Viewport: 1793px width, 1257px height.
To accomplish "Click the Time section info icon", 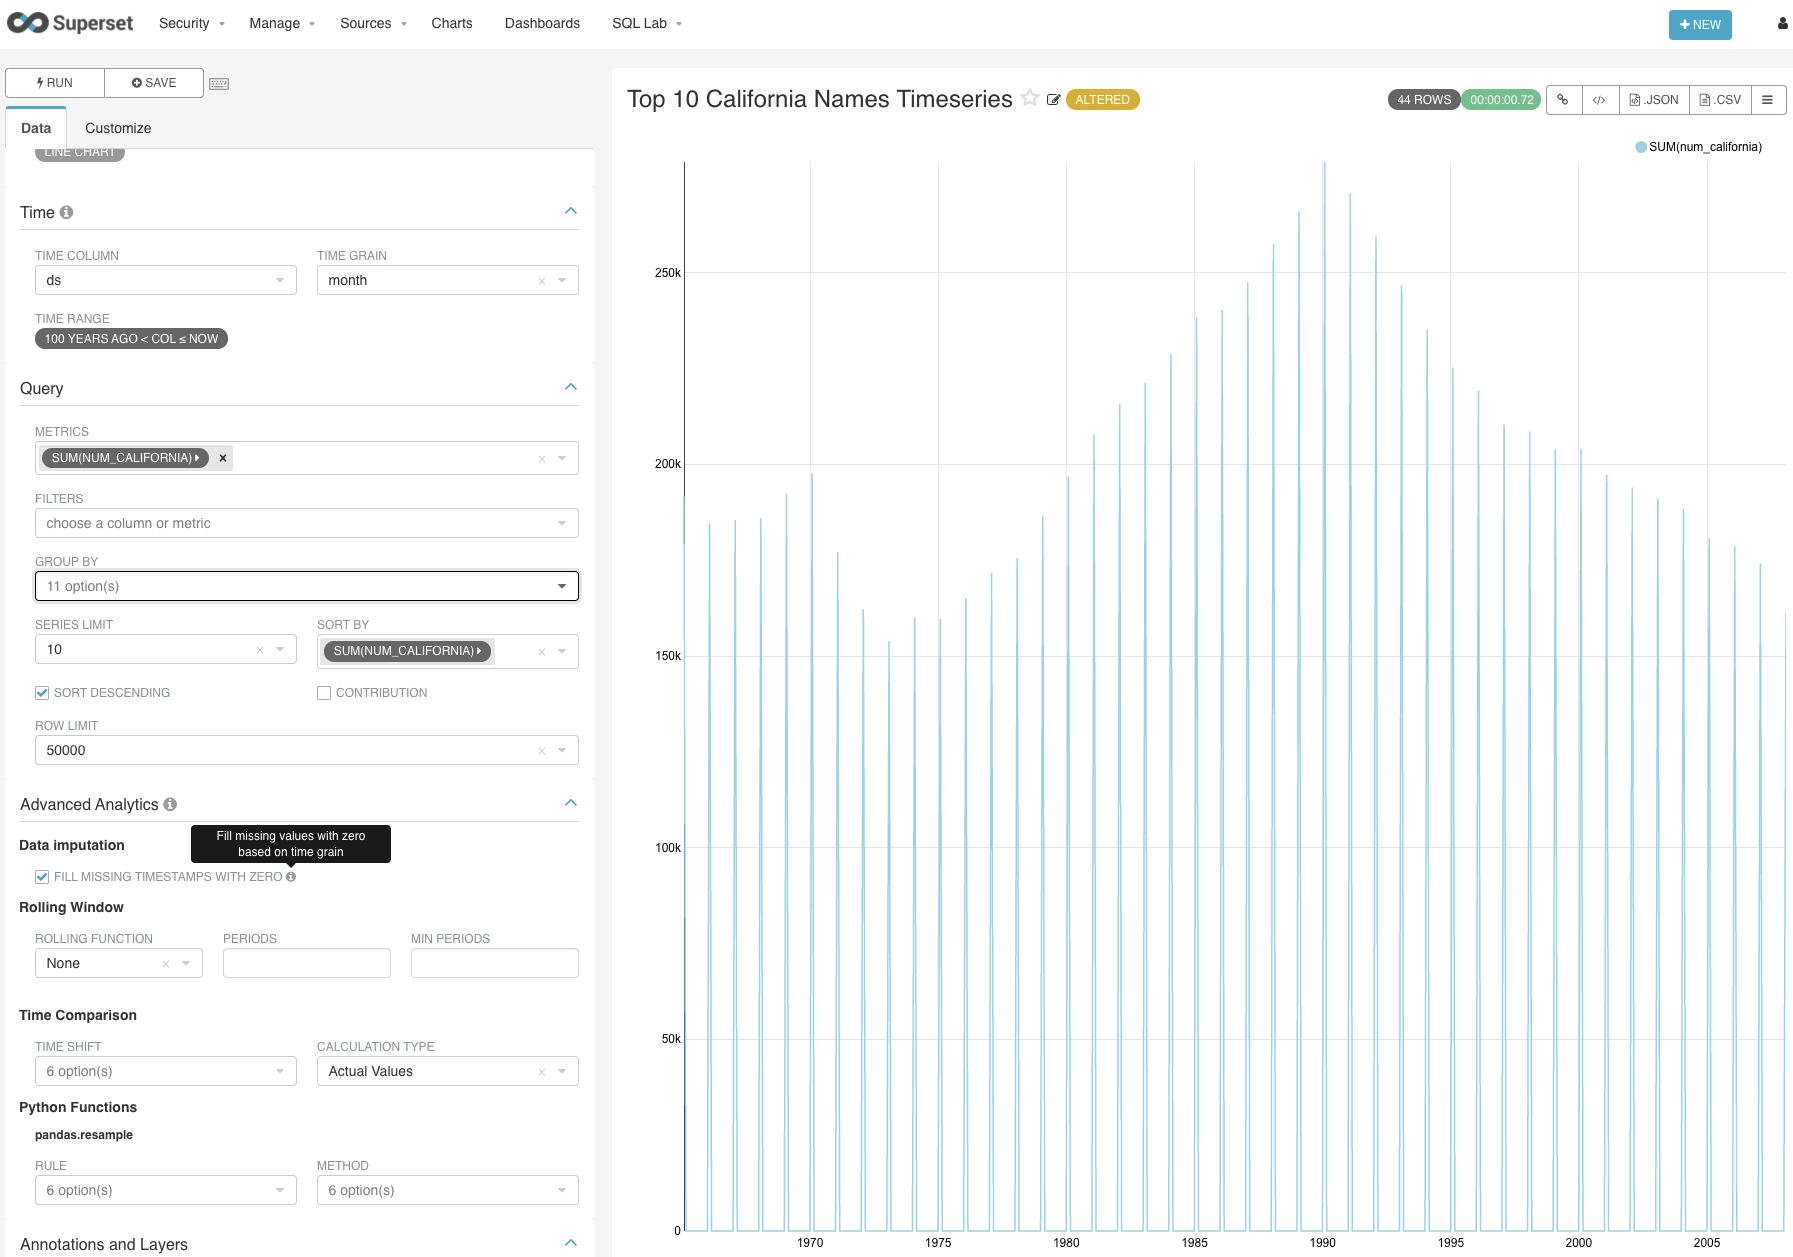I will 66,212.
